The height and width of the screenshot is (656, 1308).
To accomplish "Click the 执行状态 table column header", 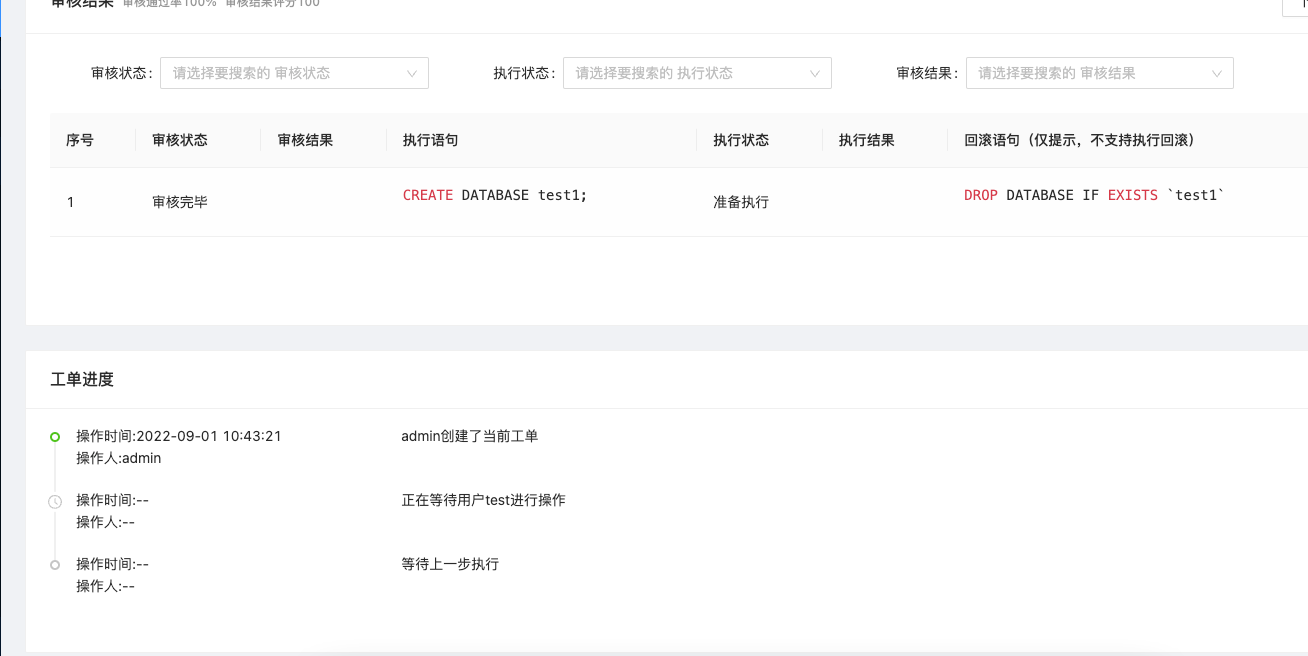I will coord(741,140).
